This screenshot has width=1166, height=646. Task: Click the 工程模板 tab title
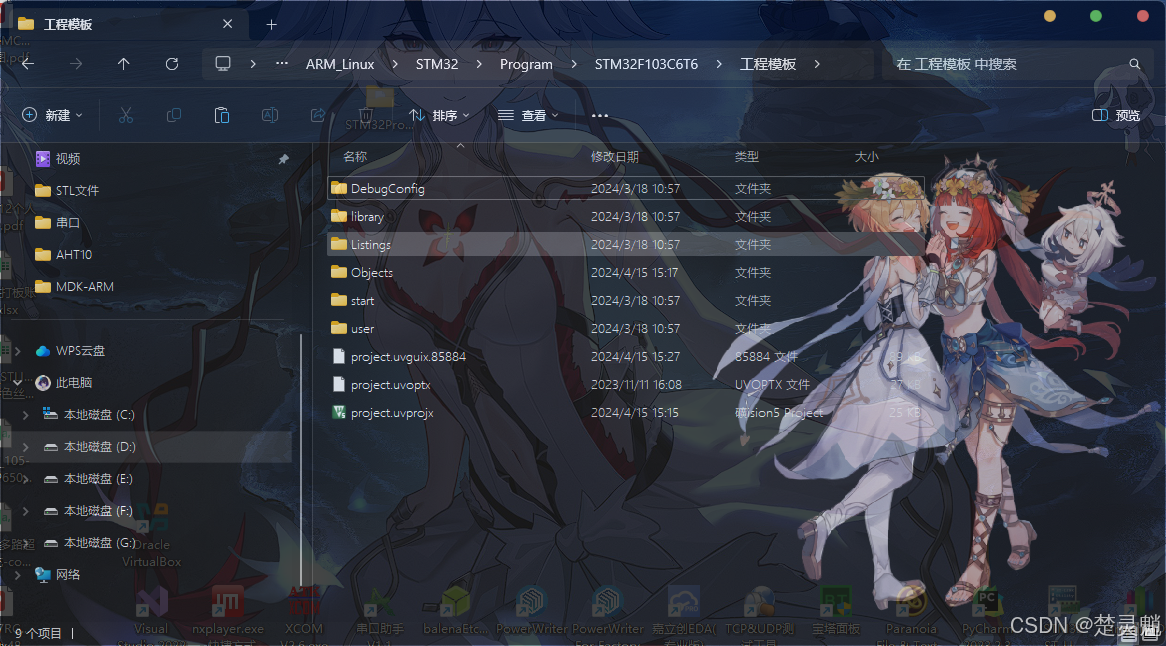pos(68,25)
